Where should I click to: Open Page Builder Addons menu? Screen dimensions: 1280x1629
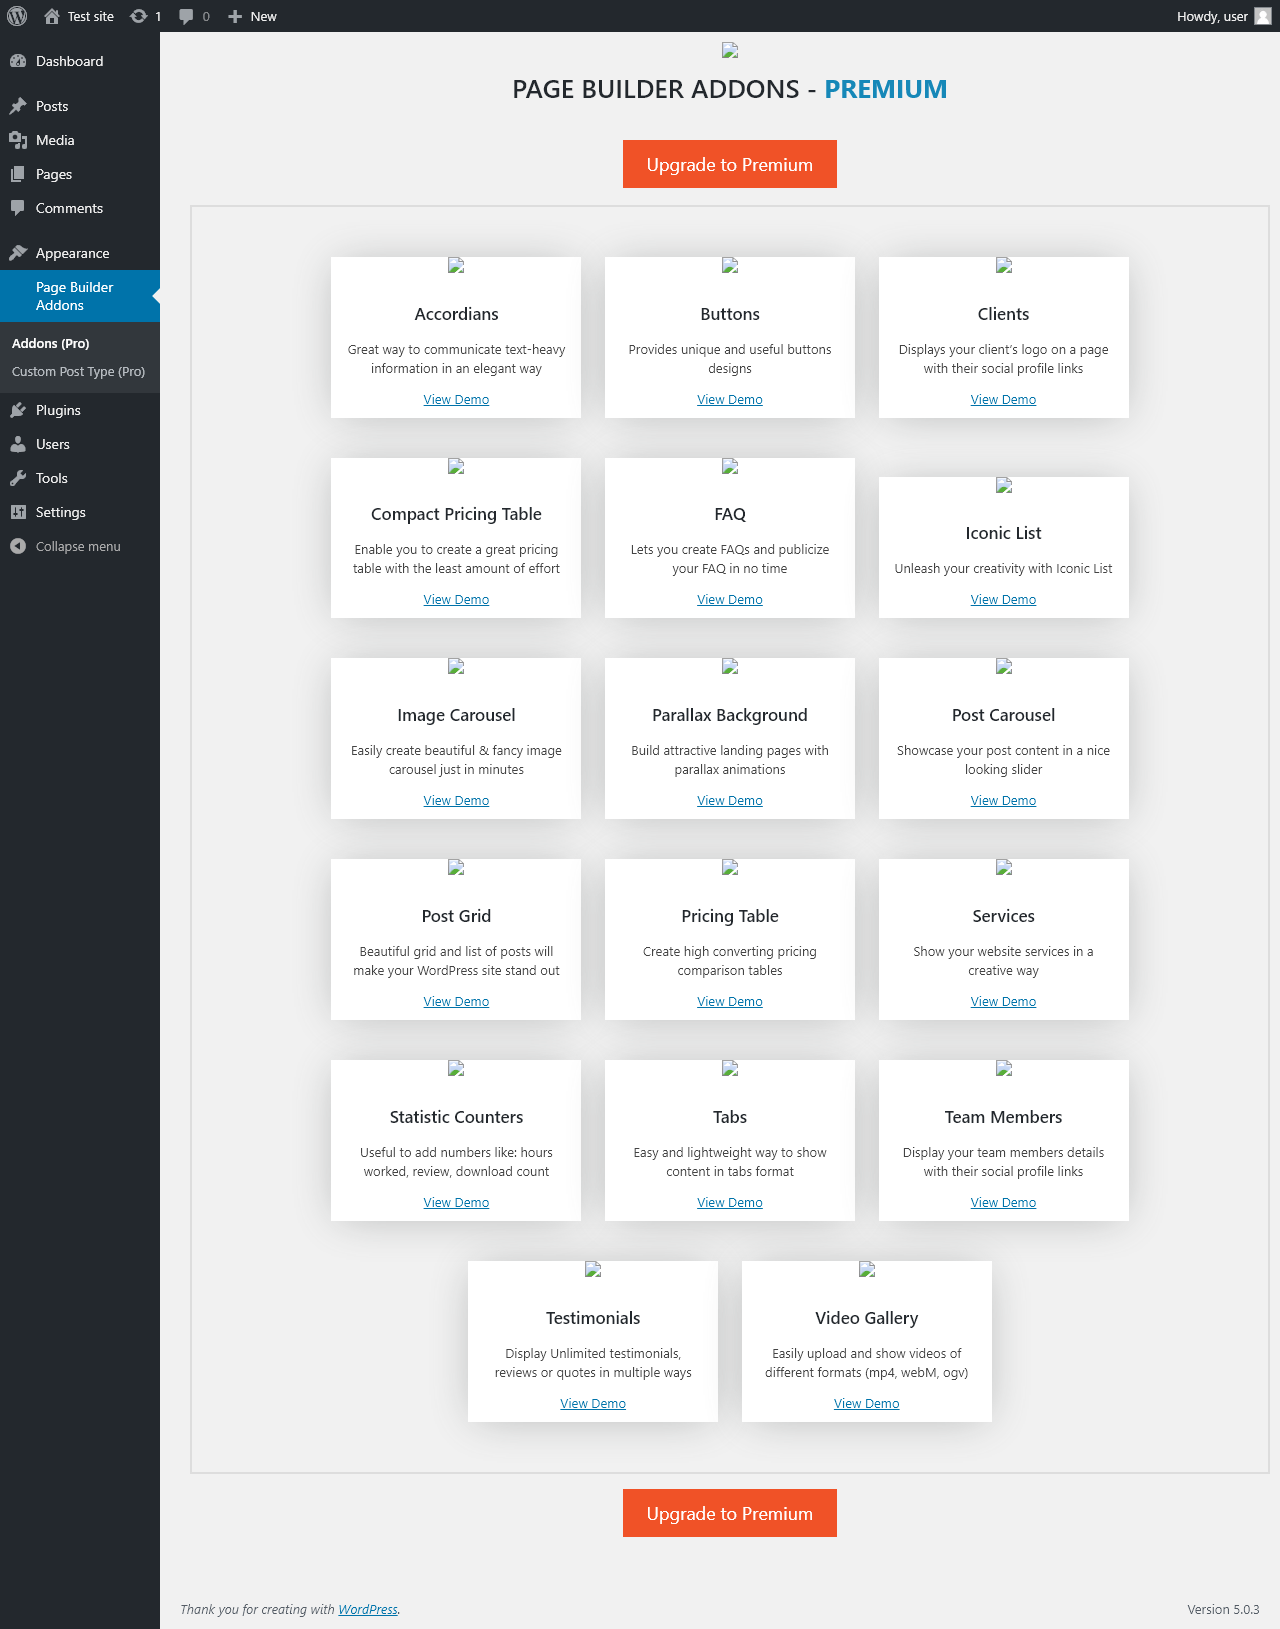coord(80,296)
